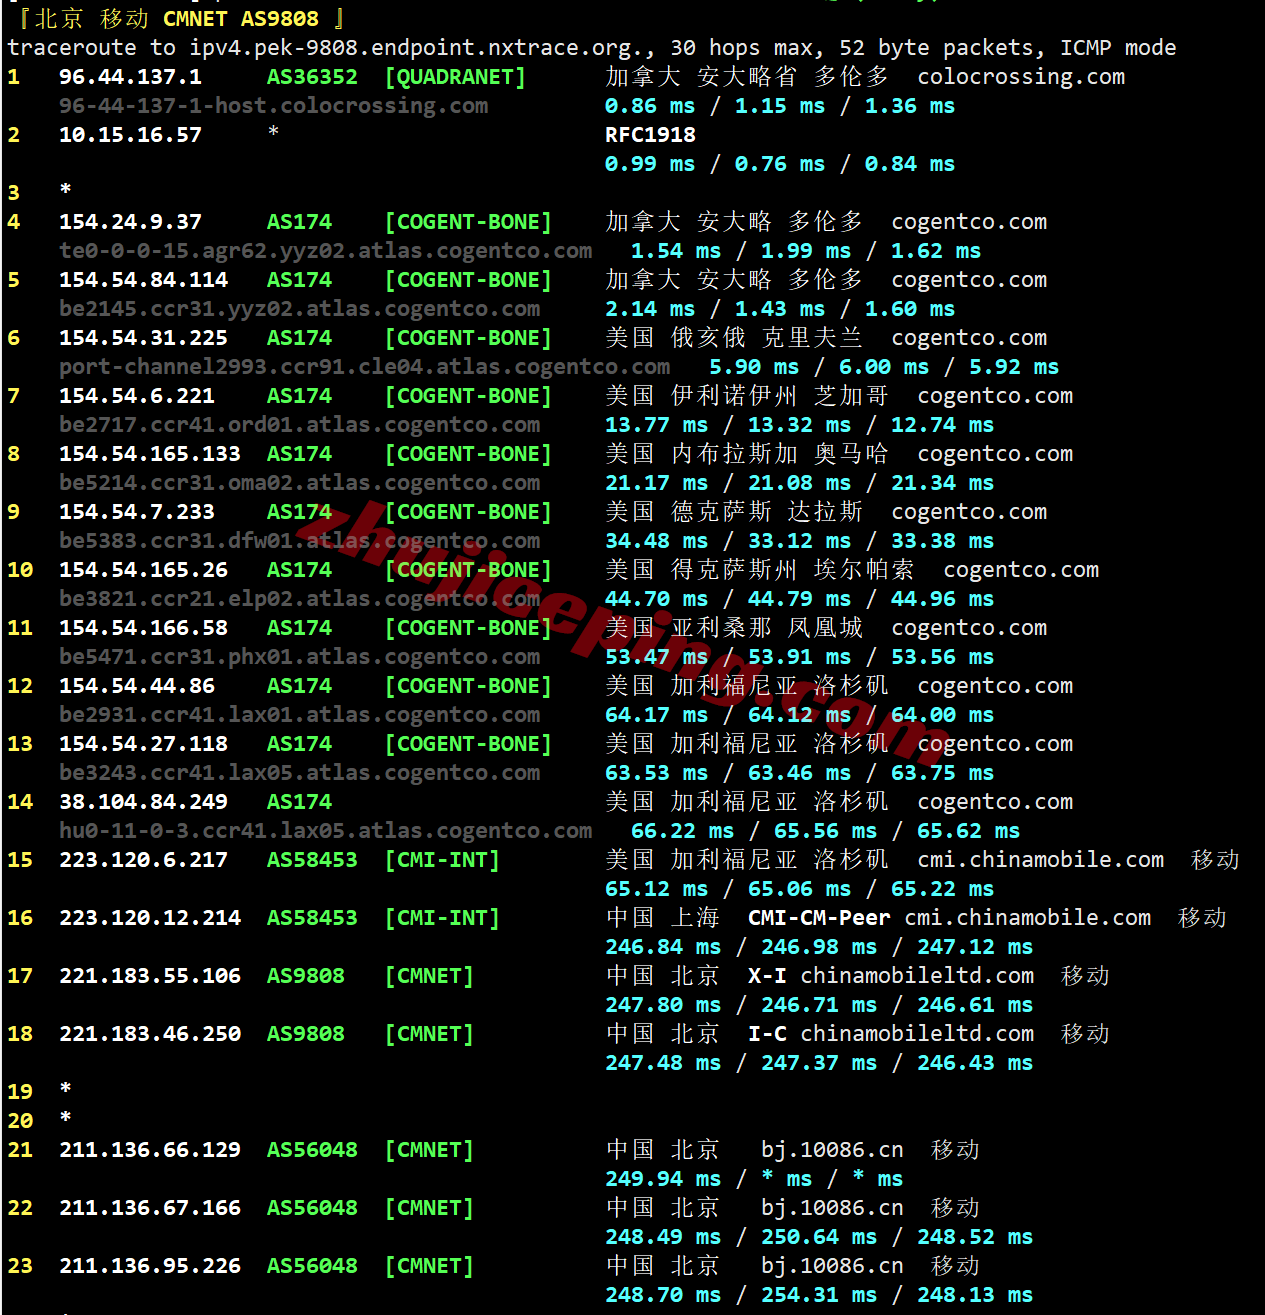Select latency 0.86 ms on hop 1
1265x1315 pixels.
point(650,106)
